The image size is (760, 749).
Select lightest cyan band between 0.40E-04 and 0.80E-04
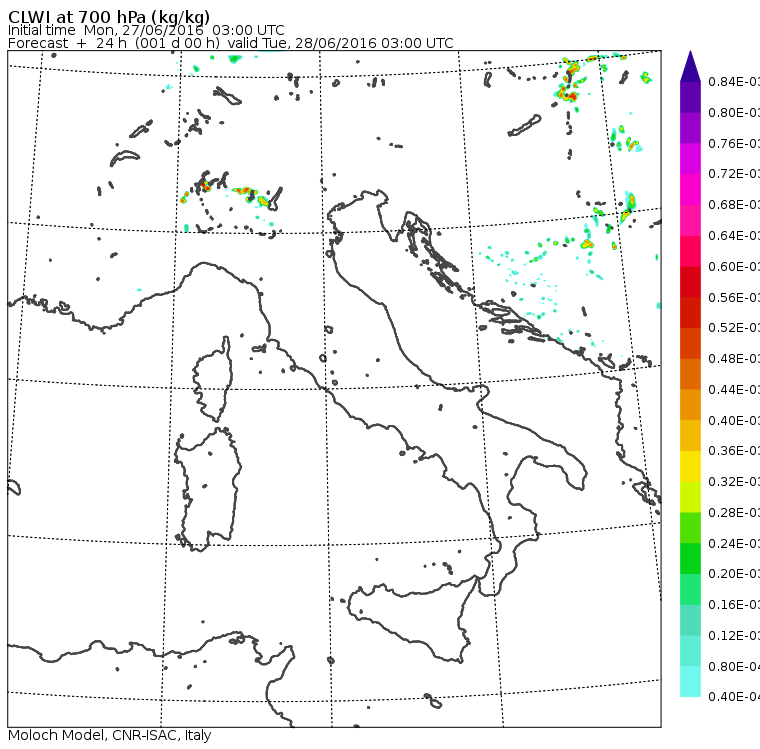coord(690,682)
